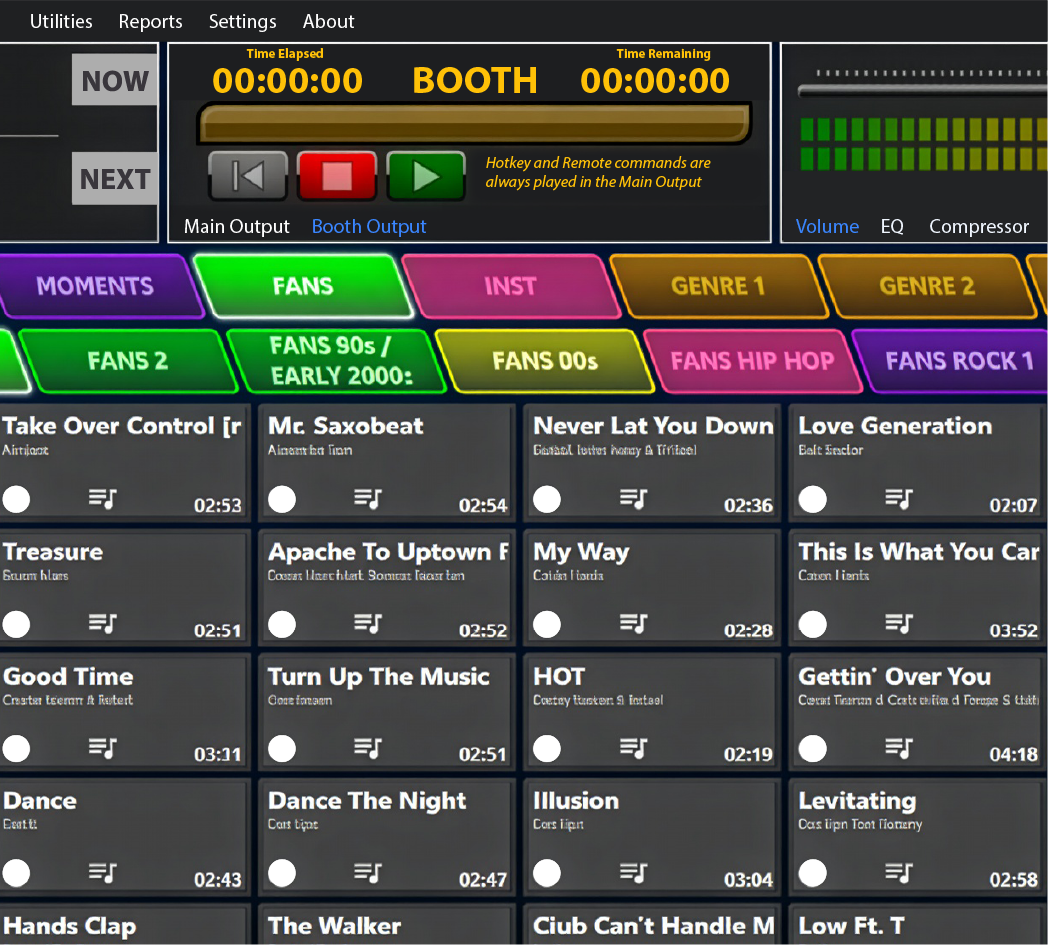Image resolution: width=1048 pixels, height=945 pixels.
Task: Toggle the white circle on Take Over Control
Action: pyautogui.click(x=16, y=499)
